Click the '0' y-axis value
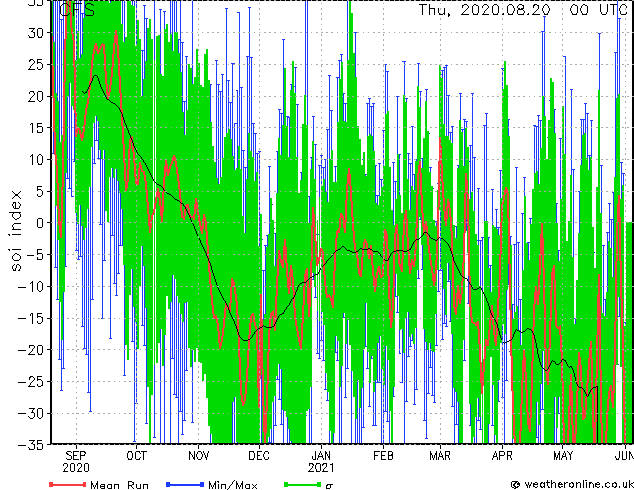This screenshot has height=490, width=634. [39, 223]
